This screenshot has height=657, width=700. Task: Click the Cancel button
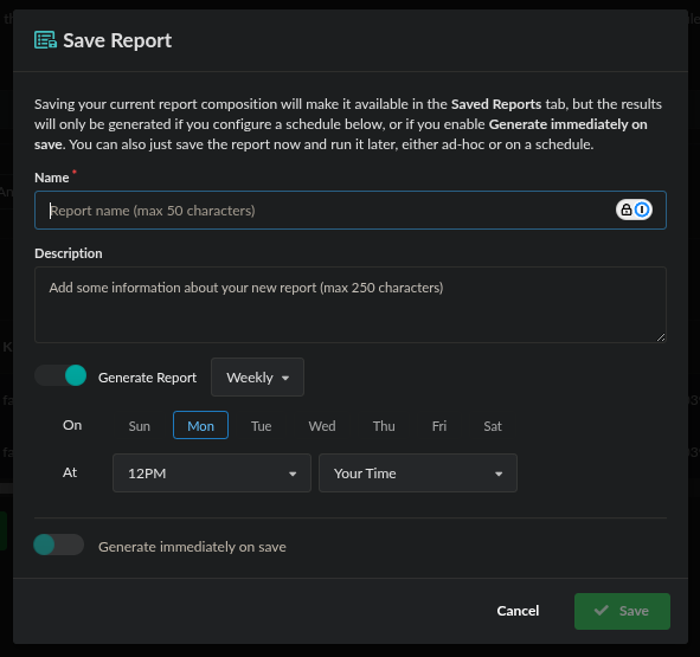point(518,611)
